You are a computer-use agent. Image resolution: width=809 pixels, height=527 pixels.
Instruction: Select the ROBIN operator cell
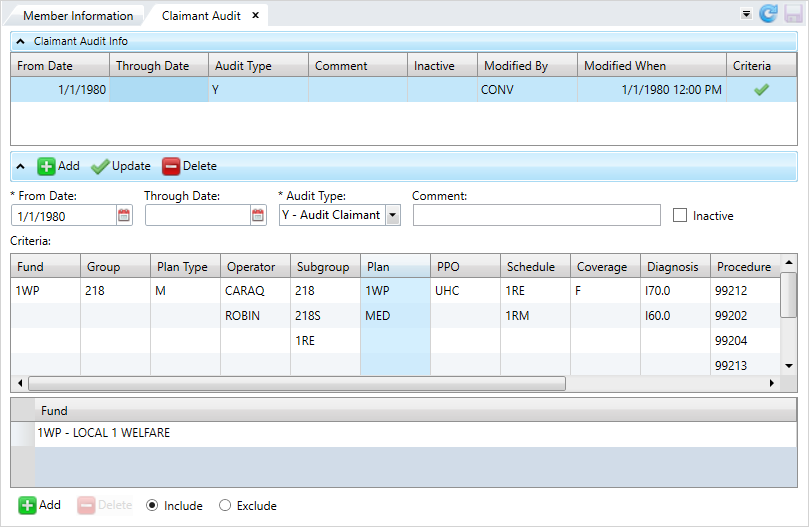255,316
